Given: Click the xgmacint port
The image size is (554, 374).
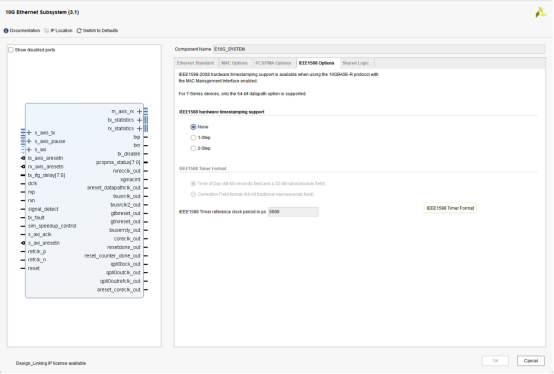Looking at the screenshot, I should coord(130,179).
